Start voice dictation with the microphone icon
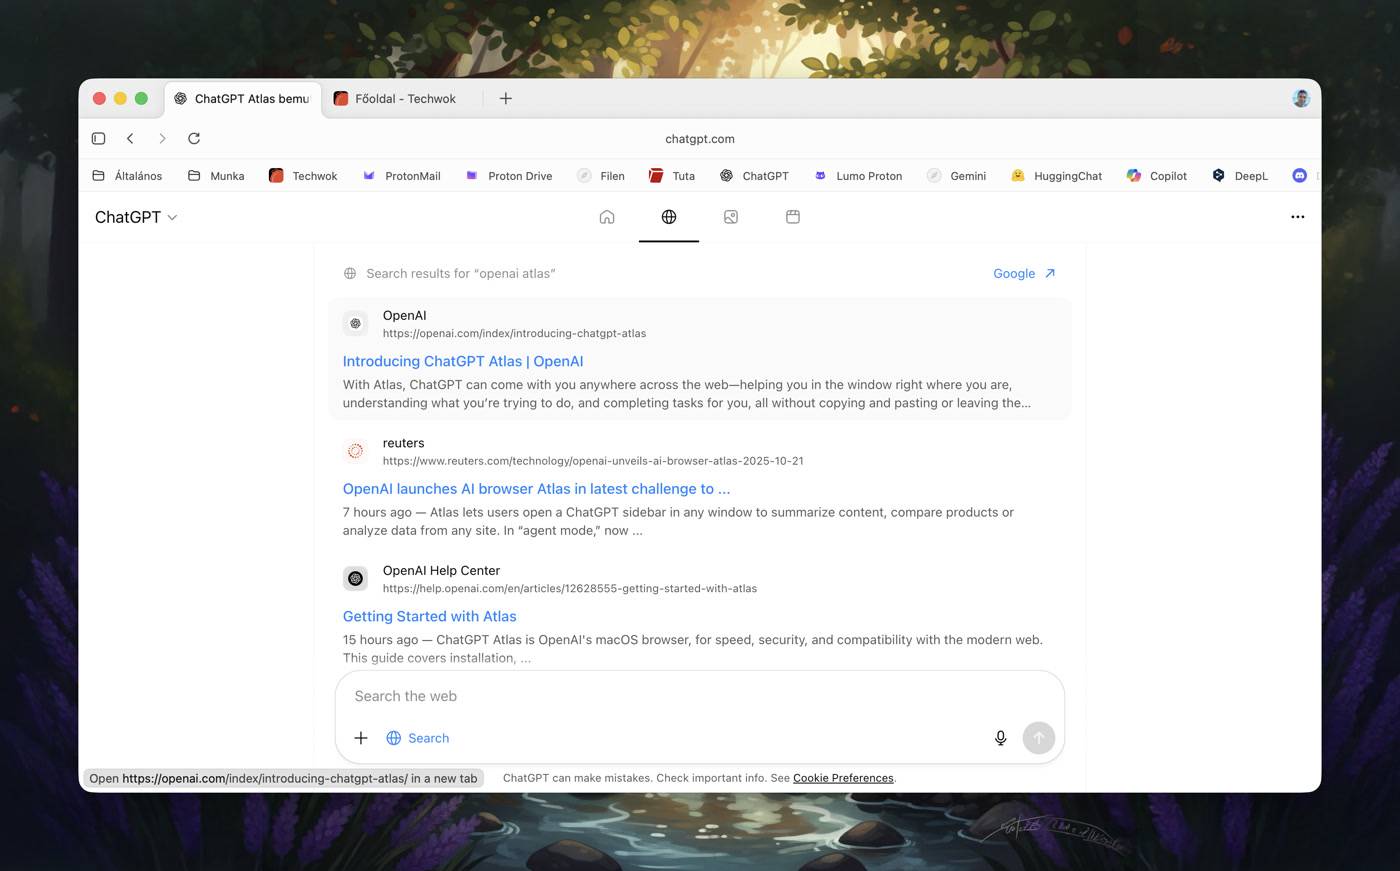The width and height of the screenshot is (1400, 871). pyautogui.click(x=1000, y=738)
